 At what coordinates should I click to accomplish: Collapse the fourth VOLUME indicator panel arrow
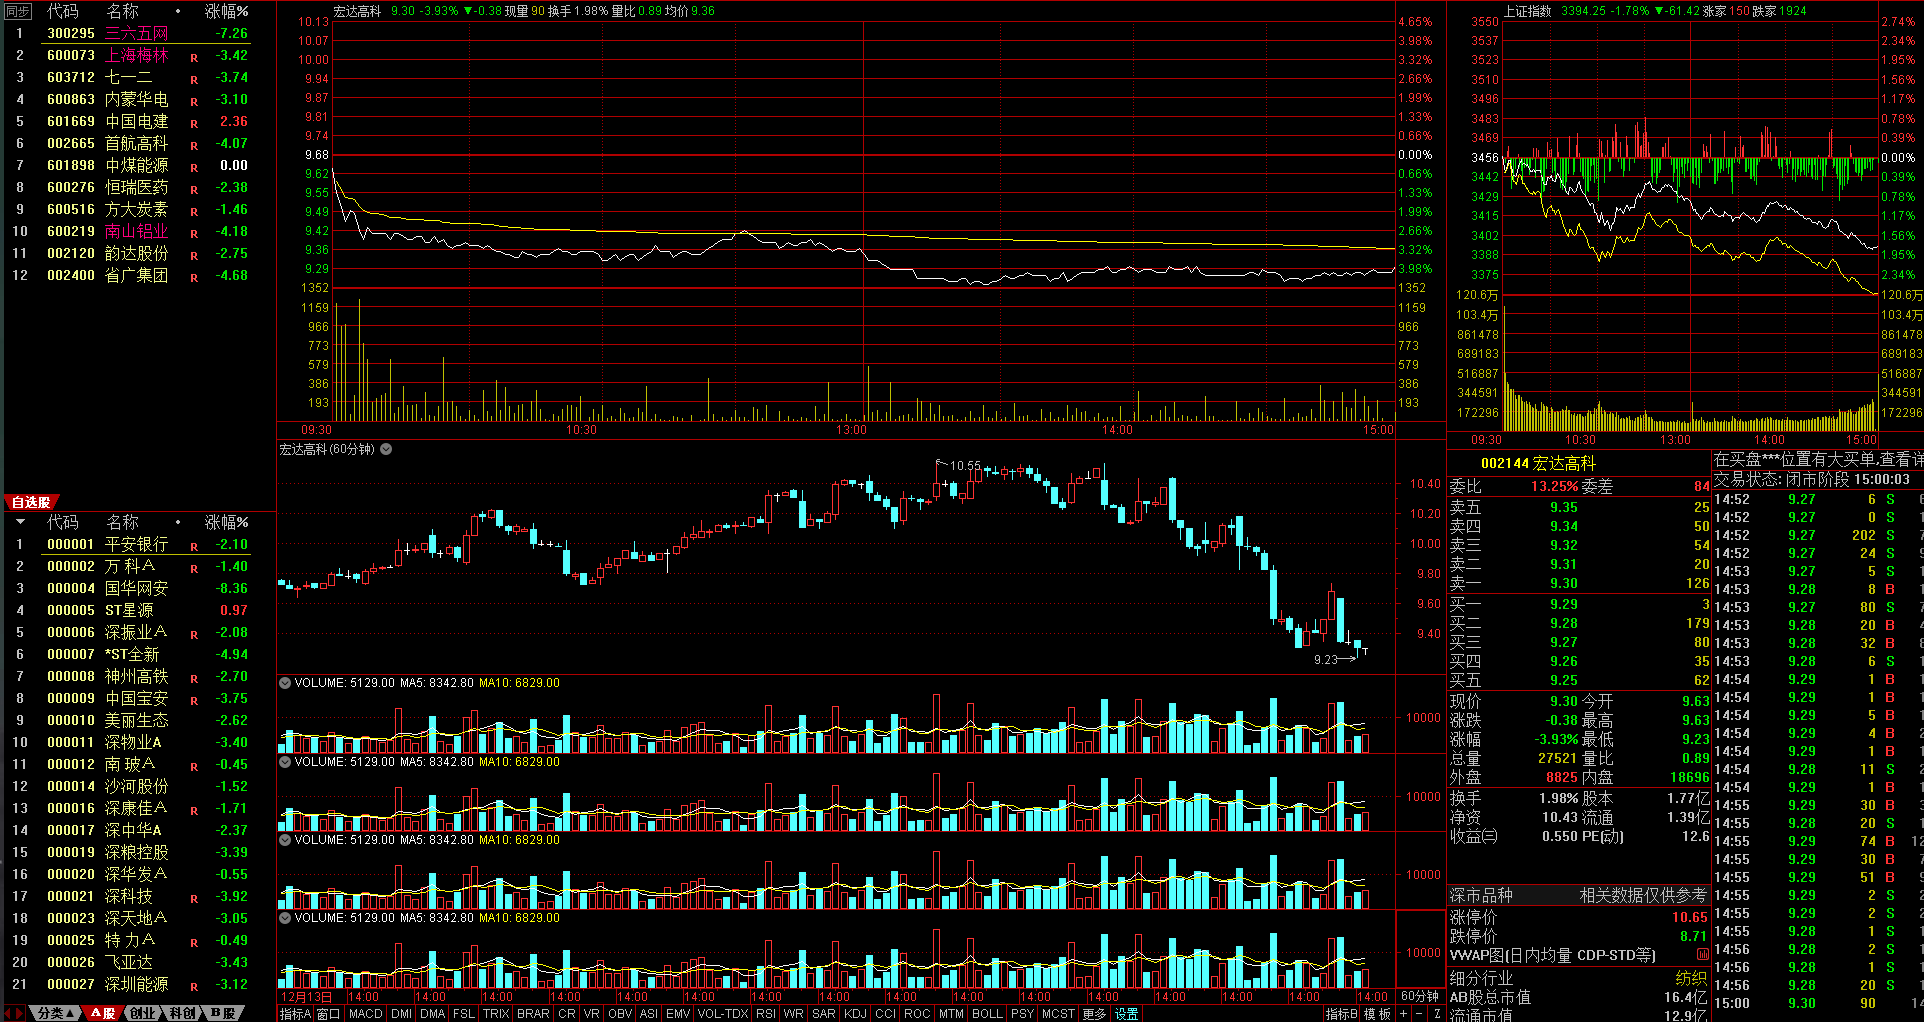click(x=285, y=918)
